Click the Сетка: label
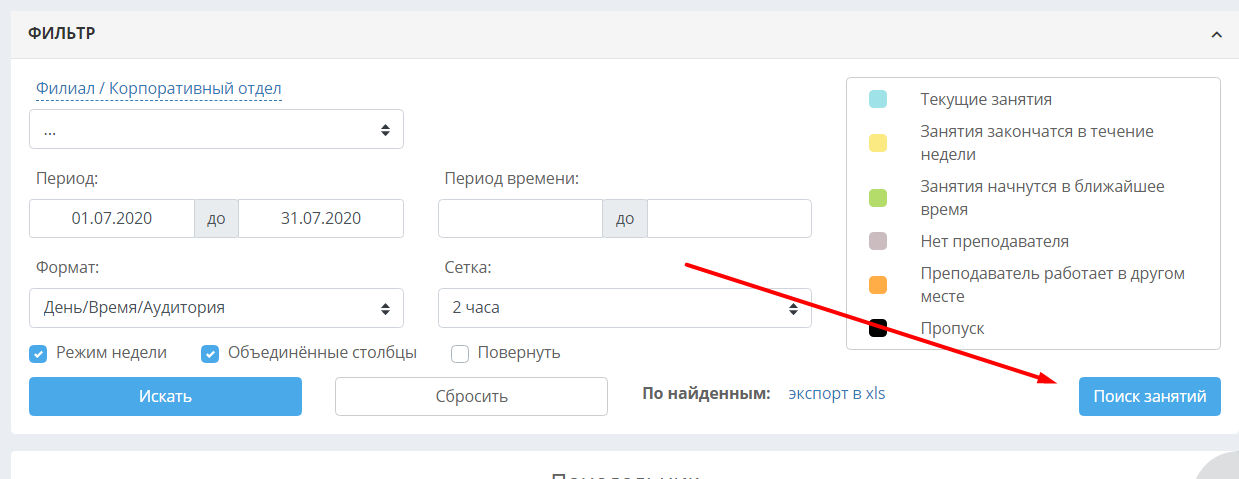Screen dimensions: 1239x479 pos(468,268)
